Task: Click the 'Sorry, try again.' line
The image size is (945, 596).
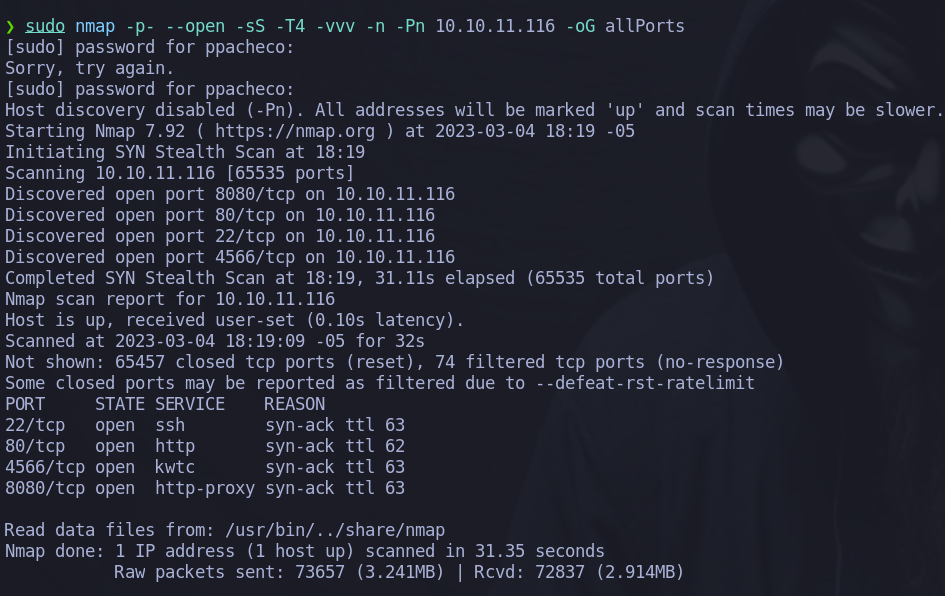Action: (x=89, y=69)
